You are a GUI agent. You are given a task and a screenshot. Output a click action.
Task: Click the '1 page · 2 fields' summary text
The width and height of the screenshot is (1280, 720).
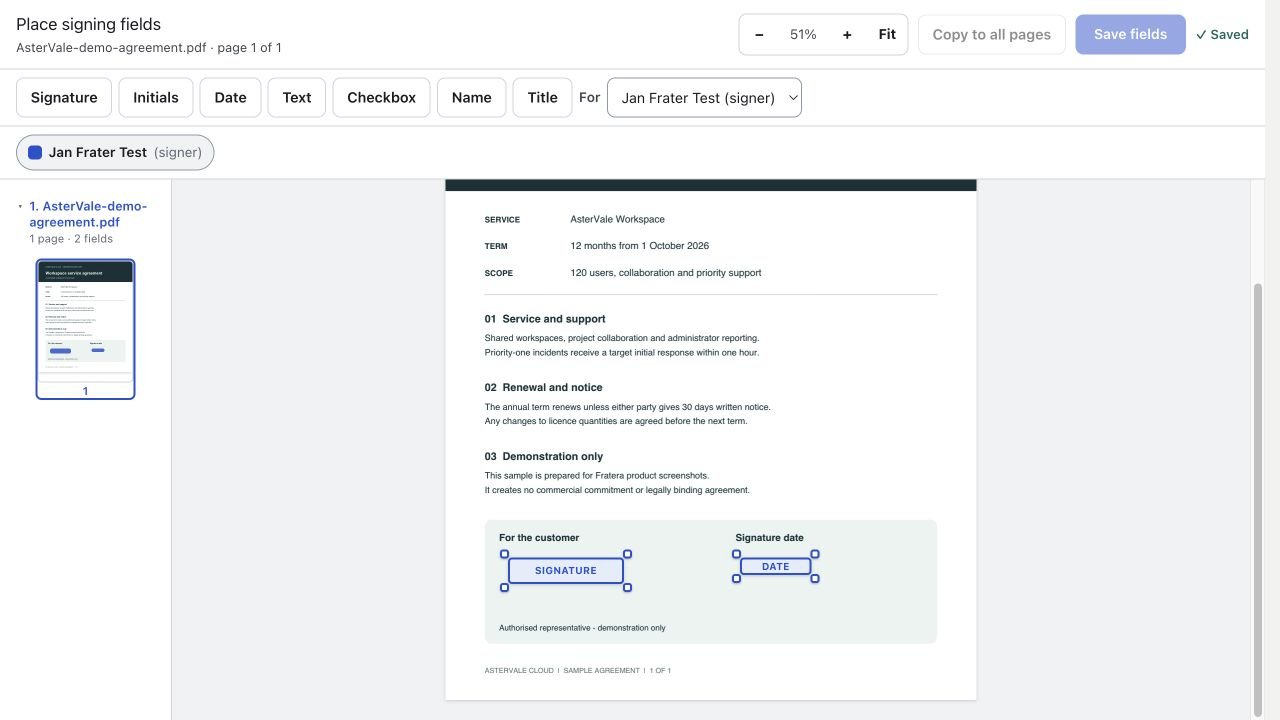(71, 239)
